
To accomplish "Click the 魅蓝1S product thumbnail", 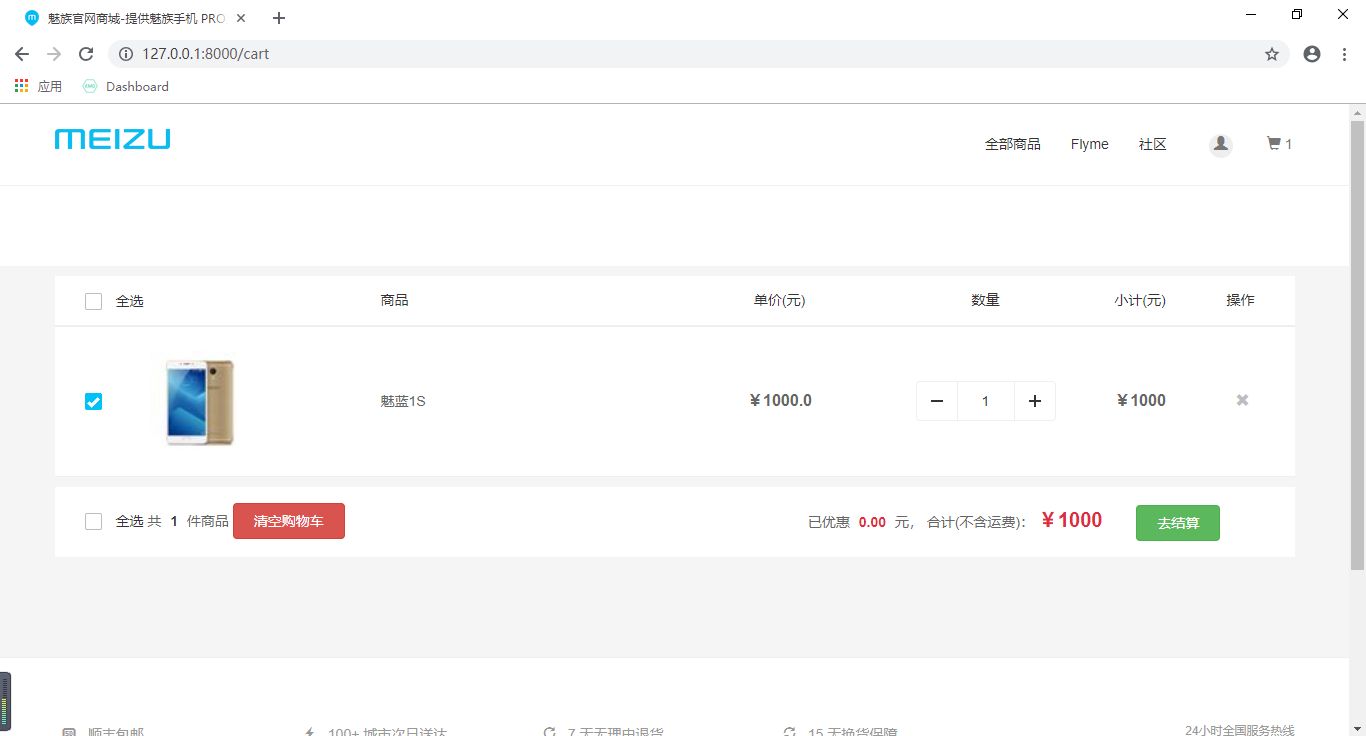I will click(x=199, y=402).
